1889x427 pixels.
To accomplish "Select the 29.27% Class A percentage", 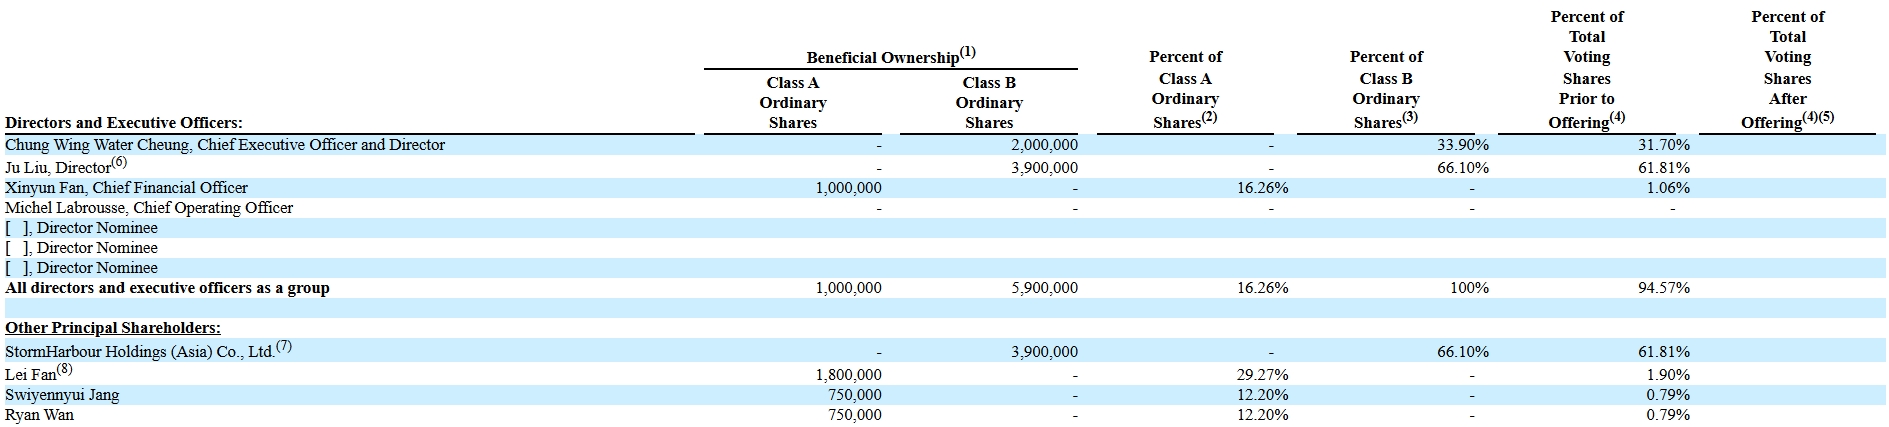I will pyautogui.click(x=1262, y=375).
